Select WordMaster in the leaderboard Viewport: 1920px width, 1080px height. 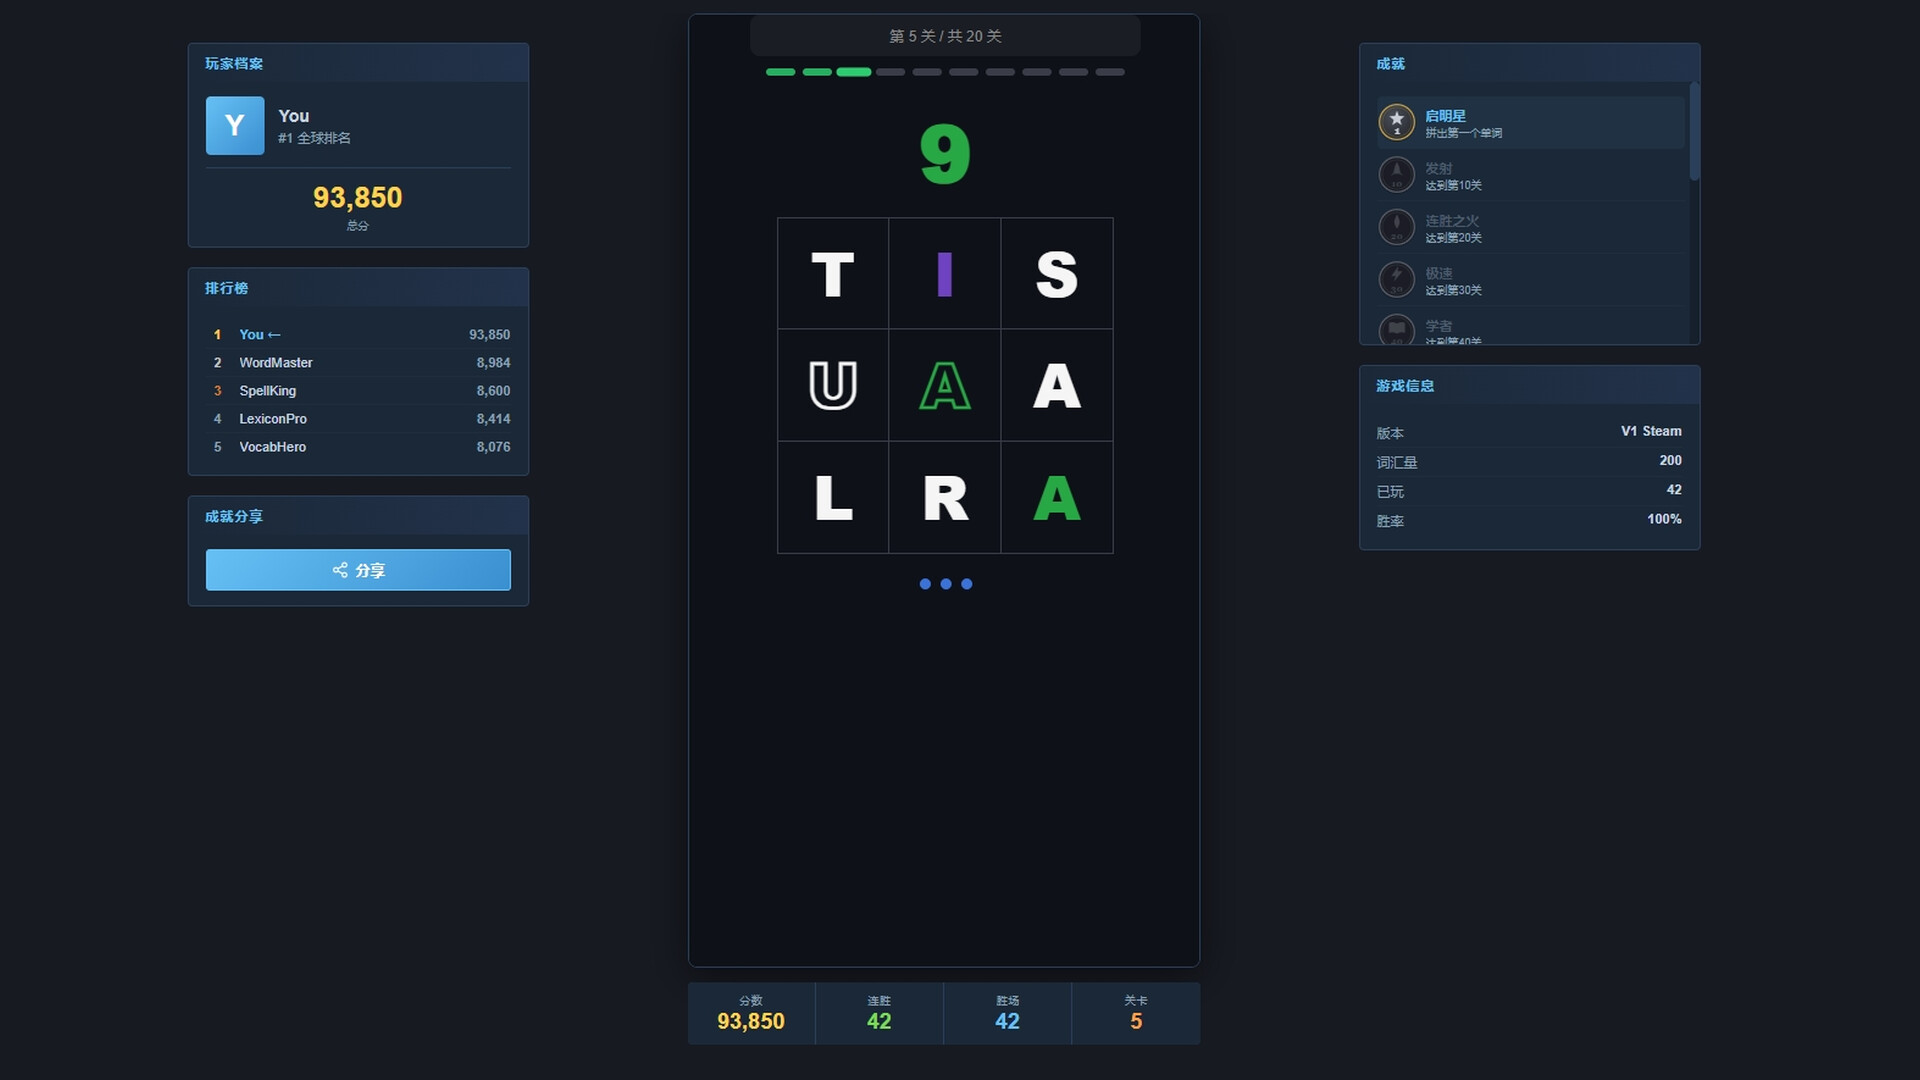358,362
